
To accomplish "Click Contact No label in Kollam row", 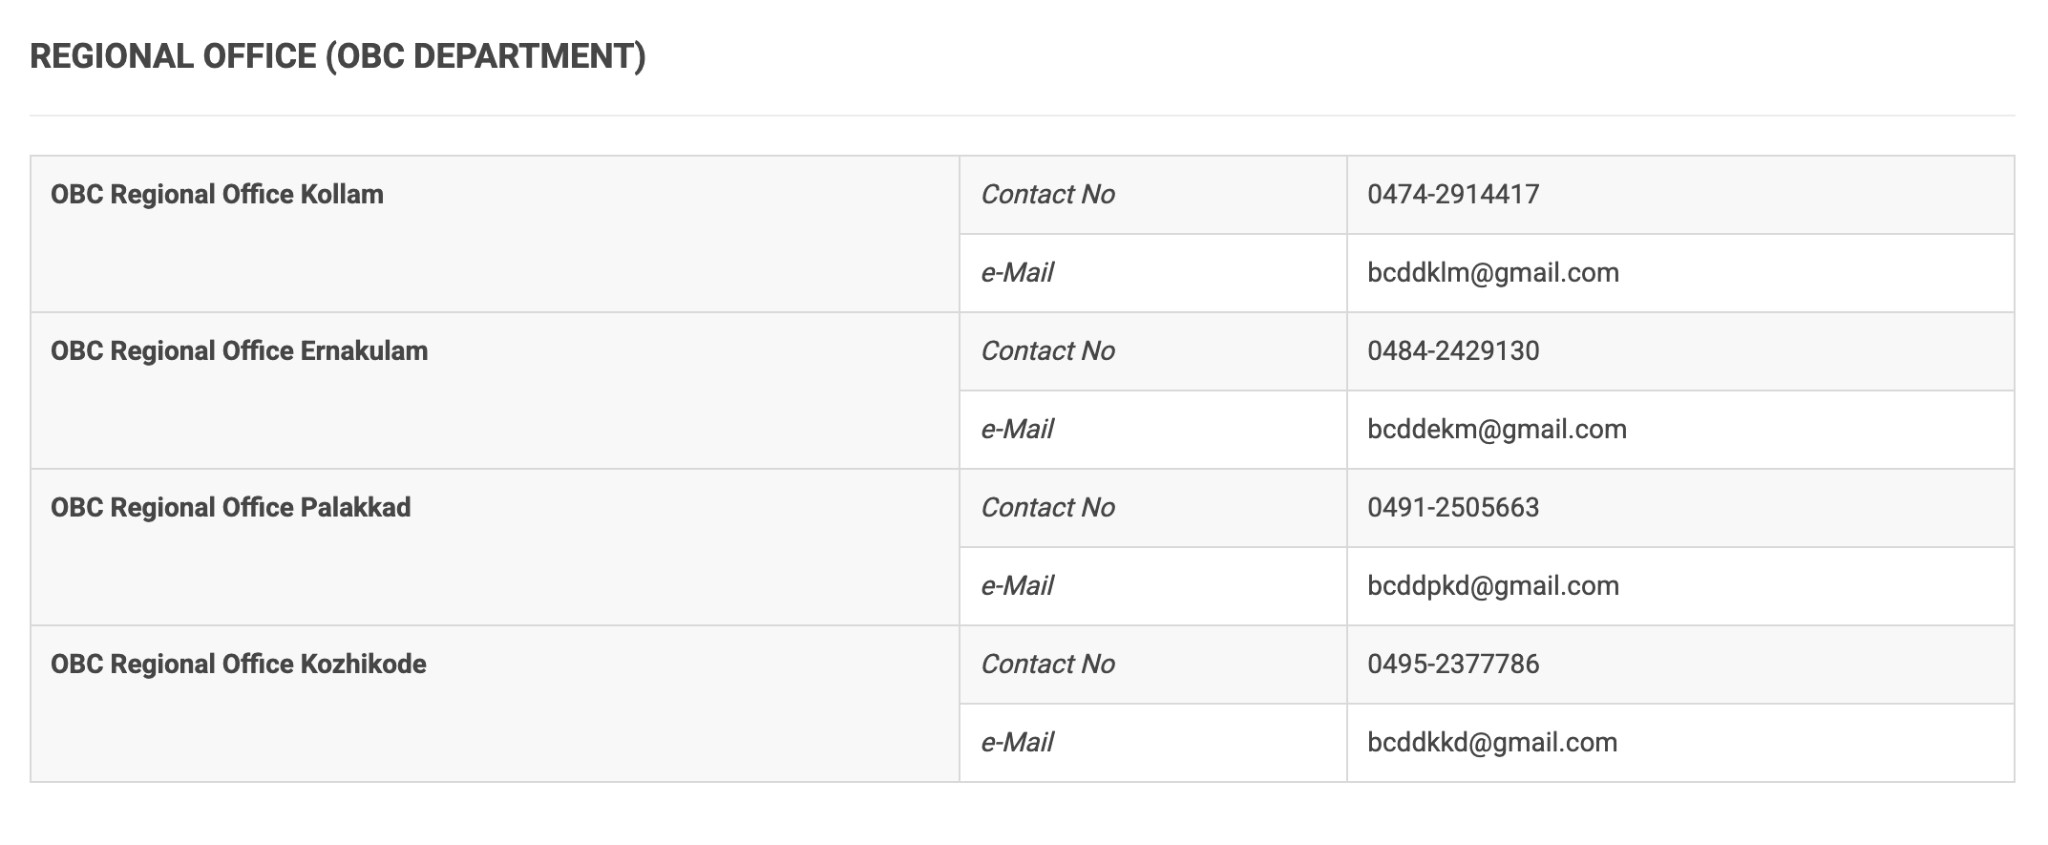I will tap(1047, 194).
